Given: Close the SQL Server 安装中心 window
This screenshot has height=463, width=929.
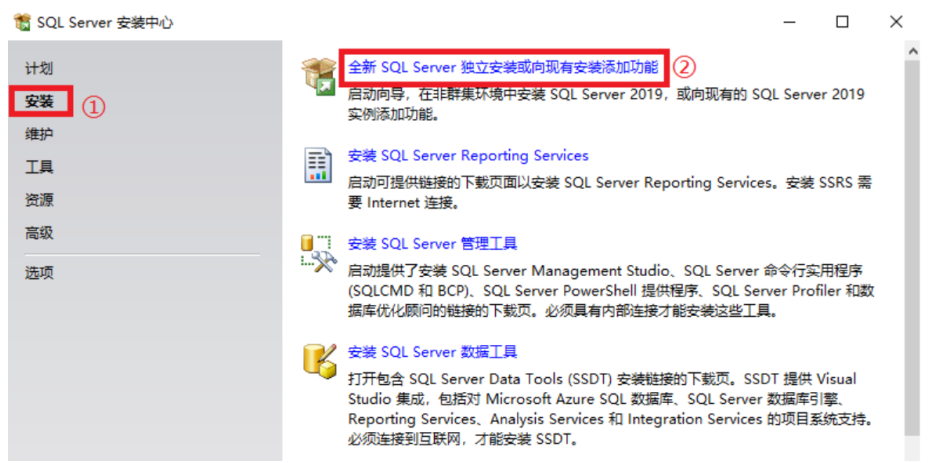Looking at the screenshot, I should (896, 22).
